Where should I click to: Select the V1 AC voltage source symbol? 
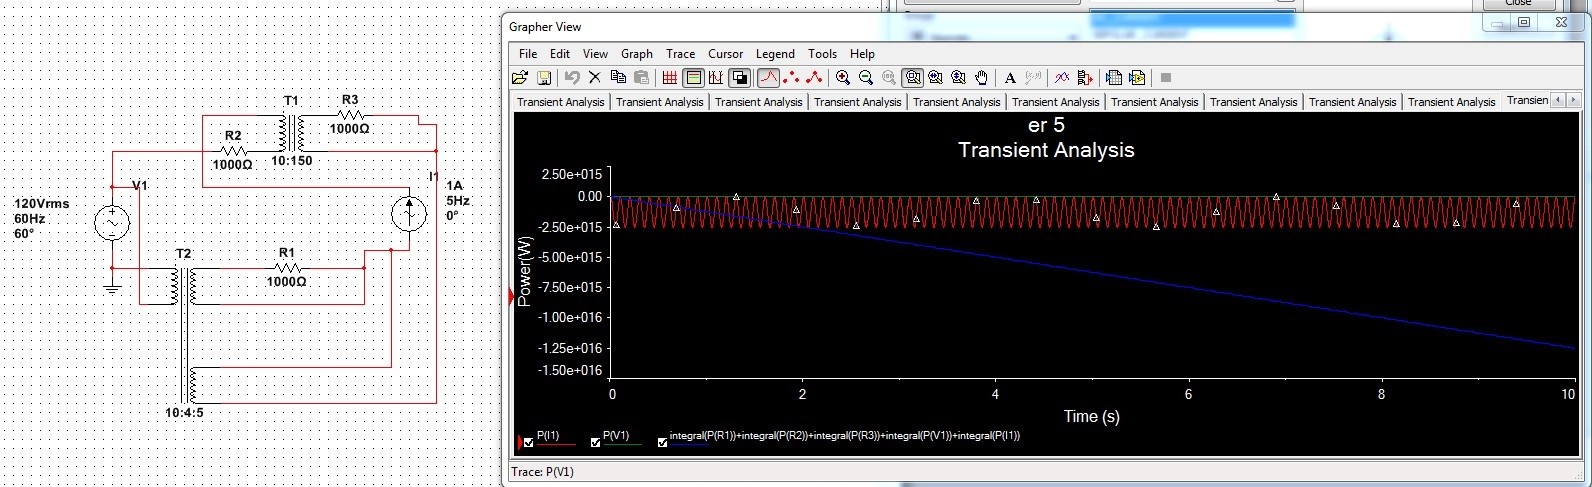[112, 222]
